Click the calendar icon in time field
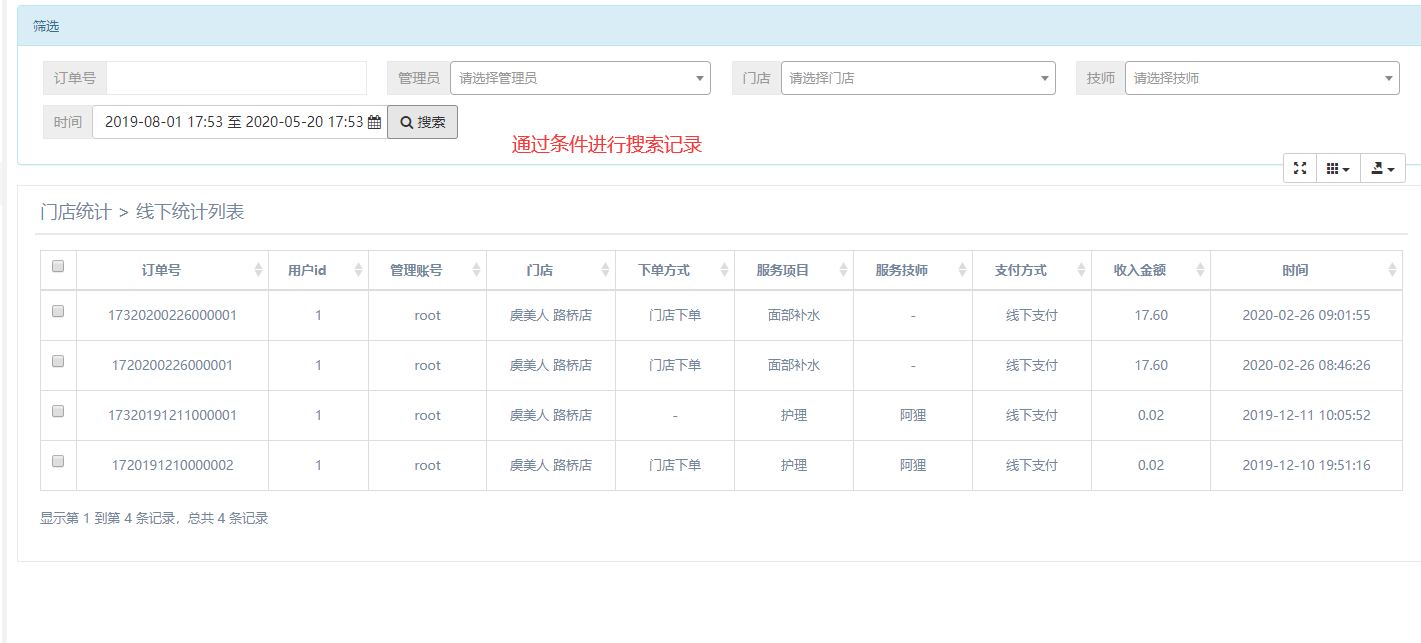The width and height of the screenshot is (1421, 643). (375, 122)
